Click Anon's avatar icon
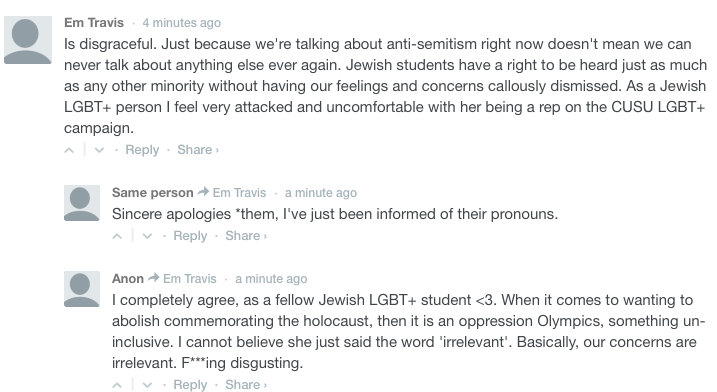The height and width of the screenshot is (392, 717). (x=82, y=289)
